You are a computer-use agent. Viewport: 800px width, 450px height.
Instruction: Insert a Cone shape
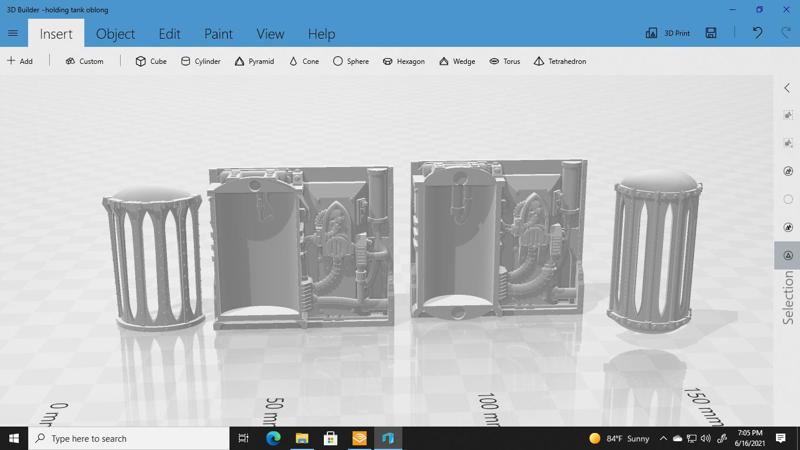pos(304,61)
